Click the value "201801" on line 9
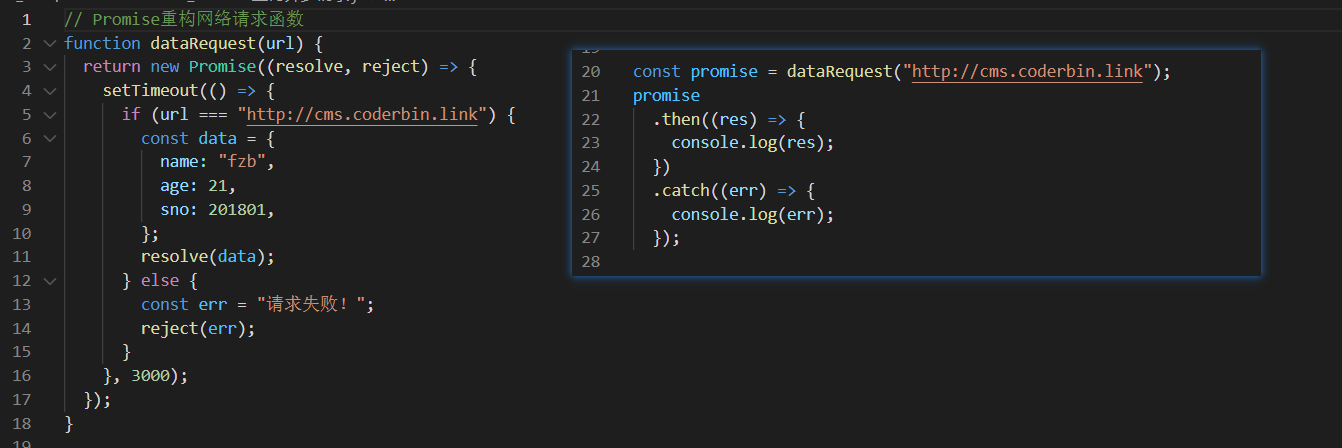The width and height of the screenshot is (1342, 448). pyautogui.click(x=237, y=210)
